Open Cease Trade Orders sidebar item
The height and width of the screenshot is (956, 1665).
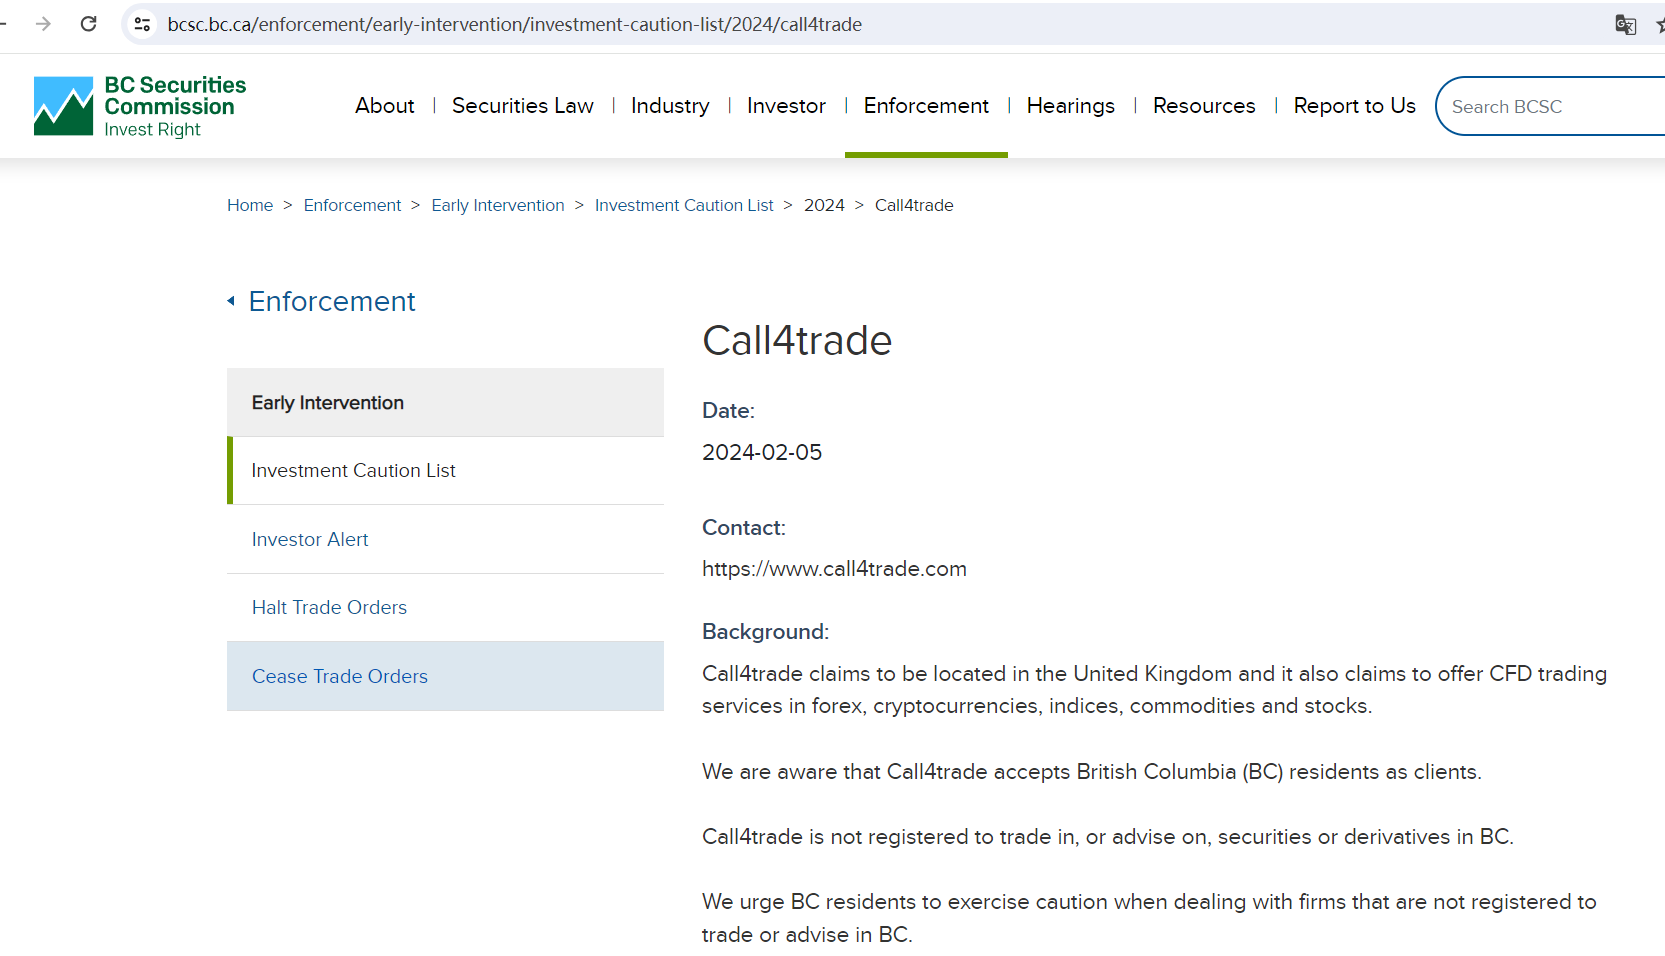tap(340, 676)
